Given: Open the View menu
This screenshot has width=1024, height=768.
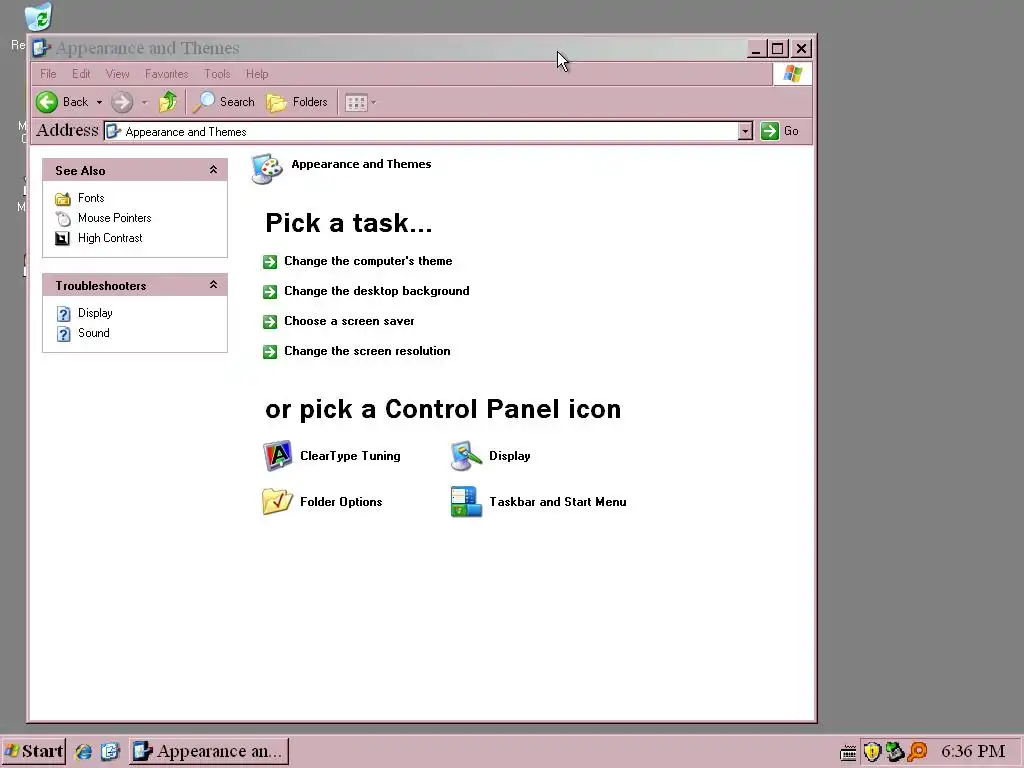Looking at the screenshot, I should pos(118,74).
